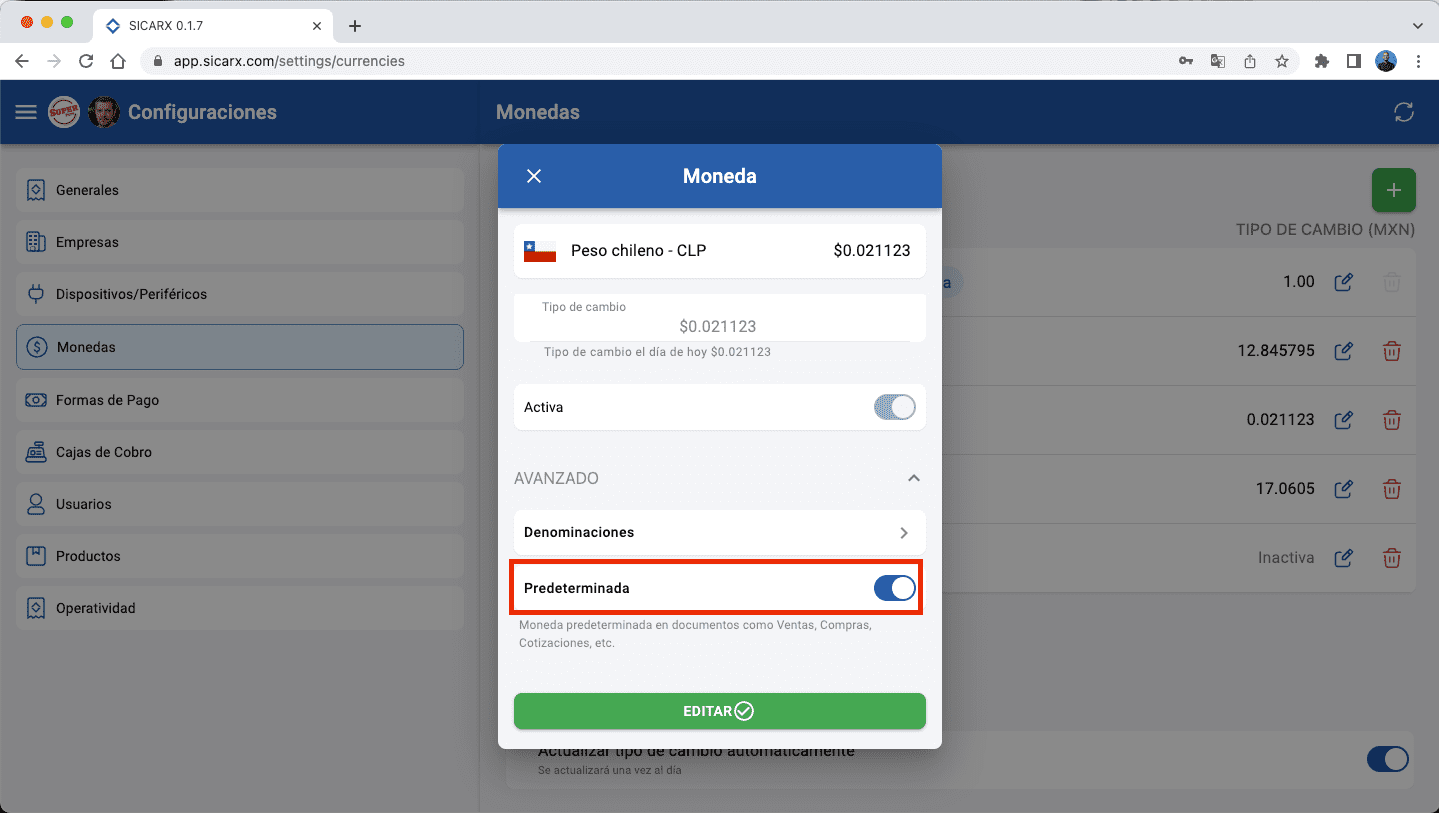
Task: Open the Empresas settings section
Action: [239, 242]
